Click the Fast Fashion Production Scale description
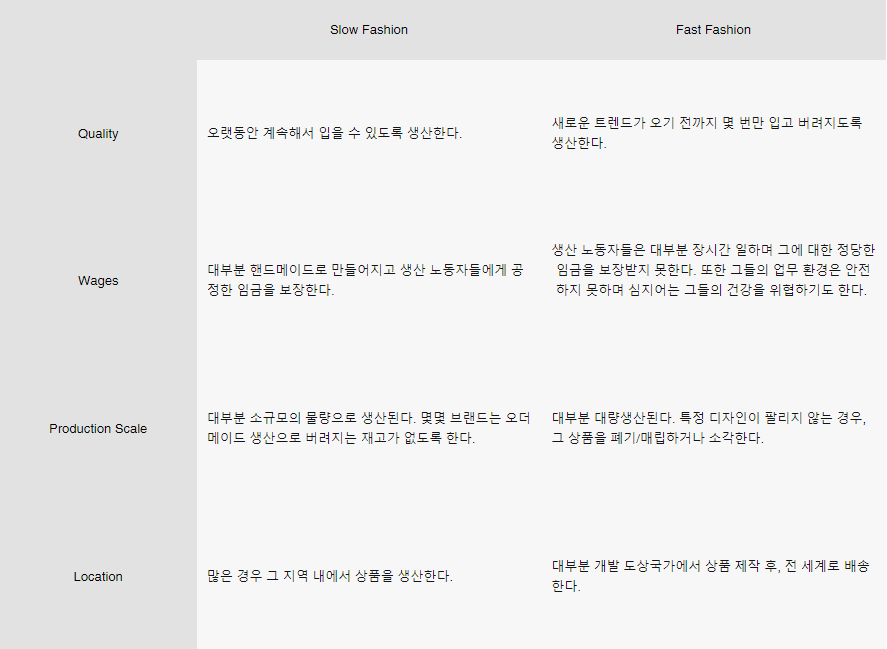Screen dimensions: 887x649 (x=709, y=428)
